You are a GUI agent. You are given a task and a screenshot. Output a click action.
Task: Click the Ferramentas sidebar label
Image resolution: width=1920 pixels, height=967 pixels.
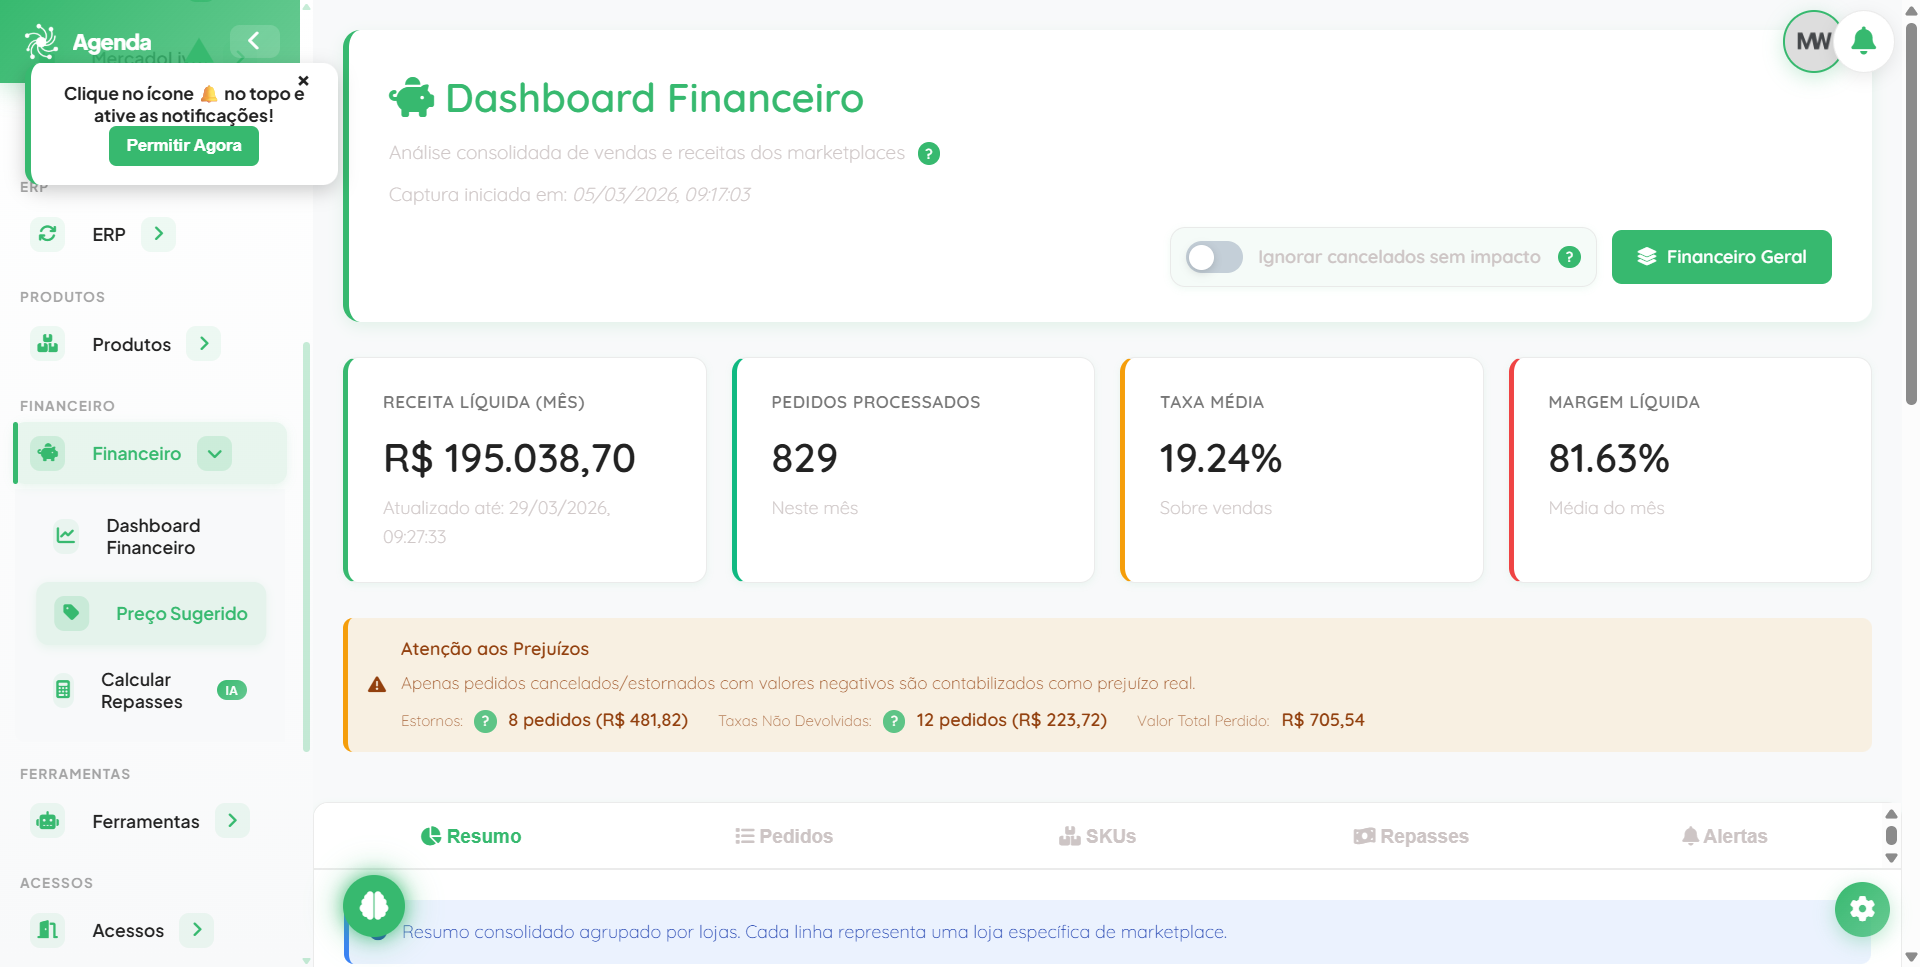[x=146, y=822]
